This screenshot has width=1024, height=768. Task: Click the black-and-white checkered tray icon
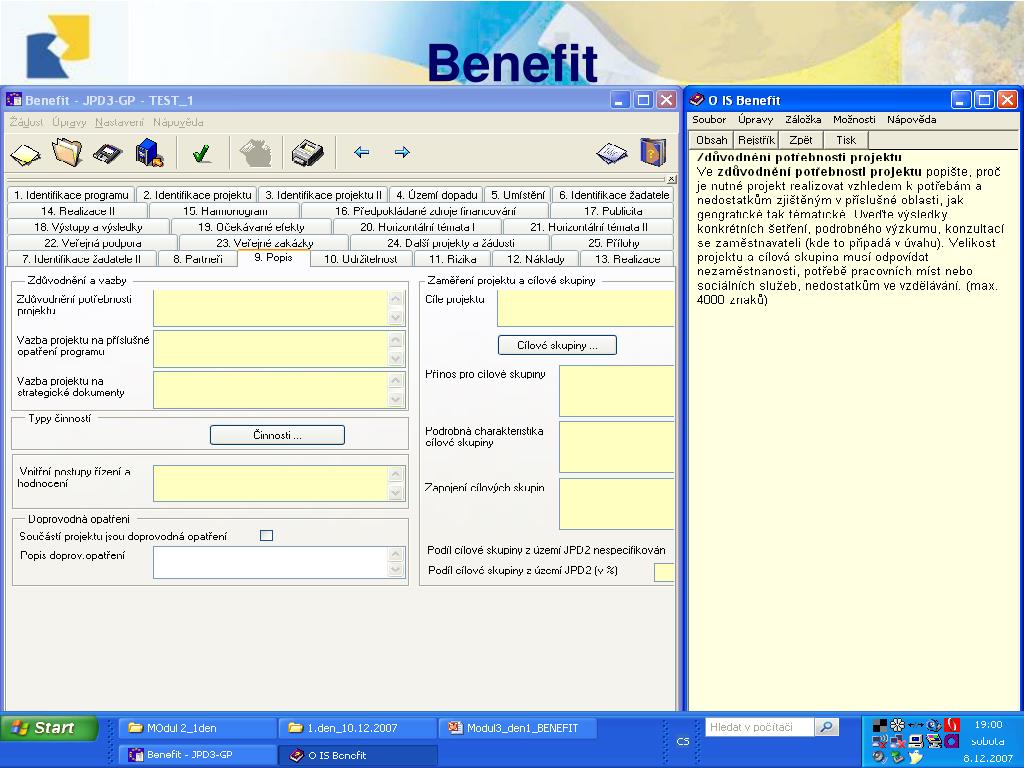(880, 725)
